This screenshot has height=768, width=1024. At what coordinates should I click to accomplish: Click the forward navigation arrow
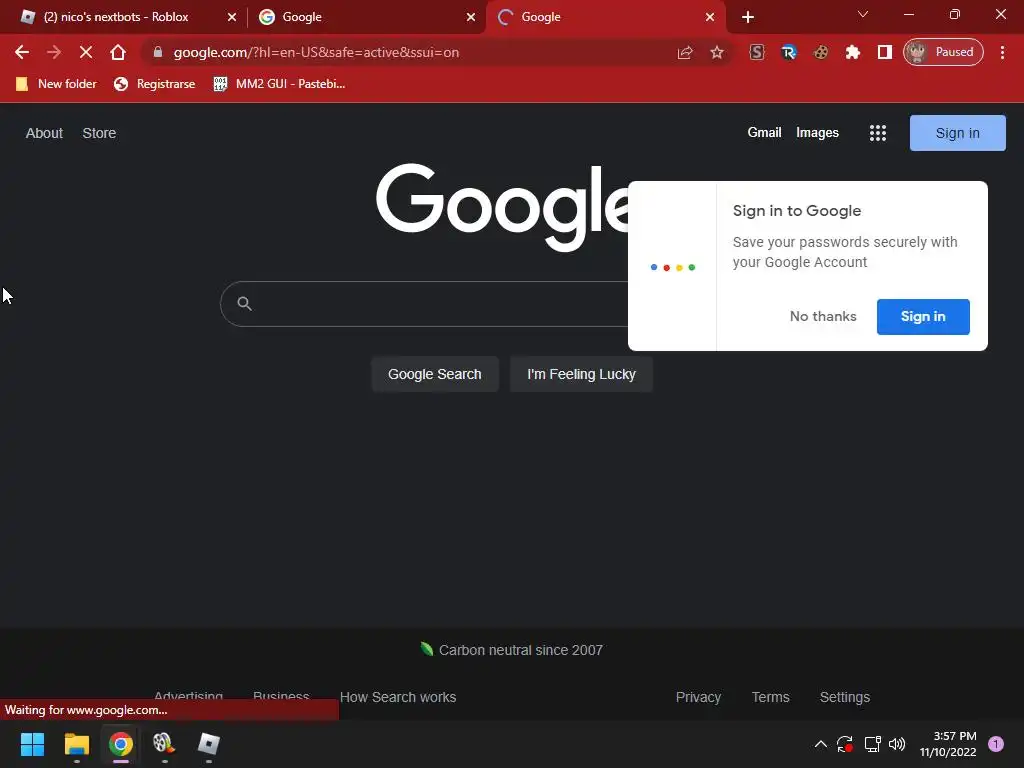coord(54,52)
